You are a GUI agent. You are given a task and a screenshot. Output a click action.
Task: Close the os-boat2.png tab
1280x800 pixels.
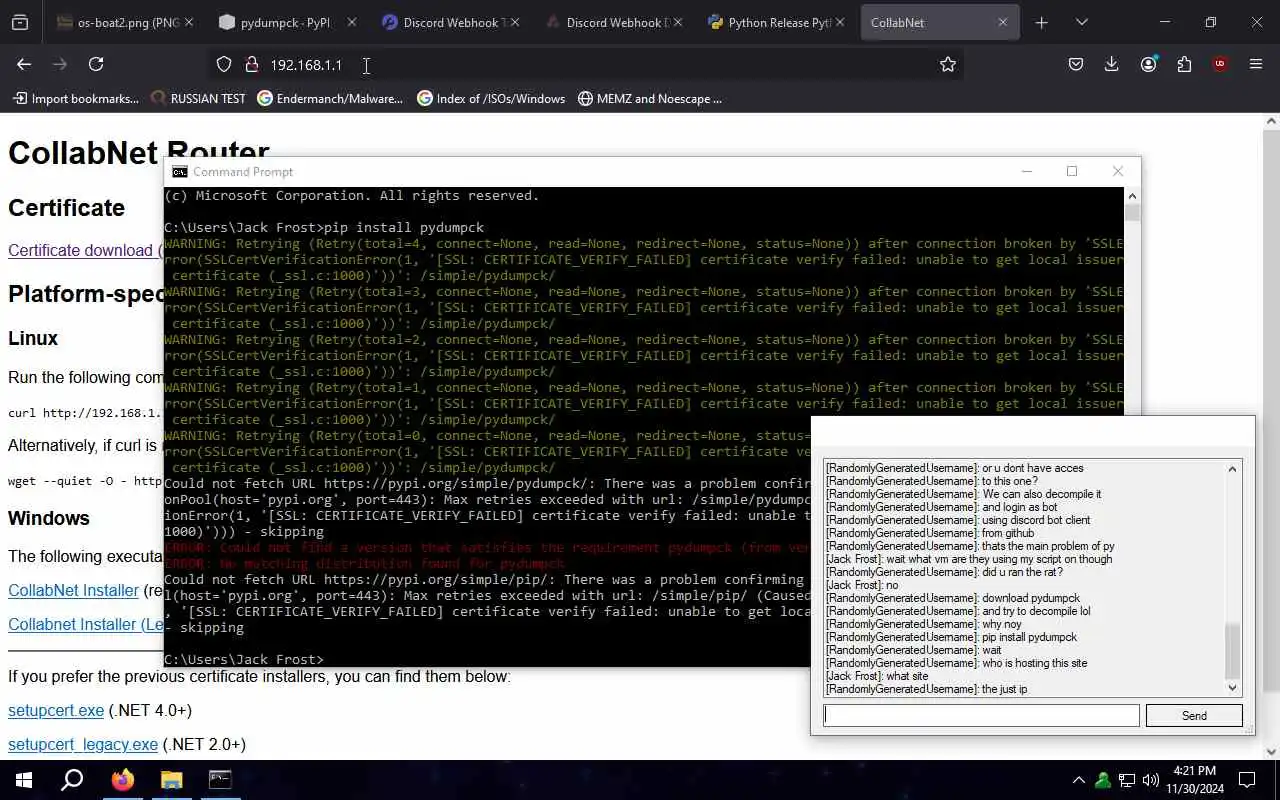click(x=189, y=22)
